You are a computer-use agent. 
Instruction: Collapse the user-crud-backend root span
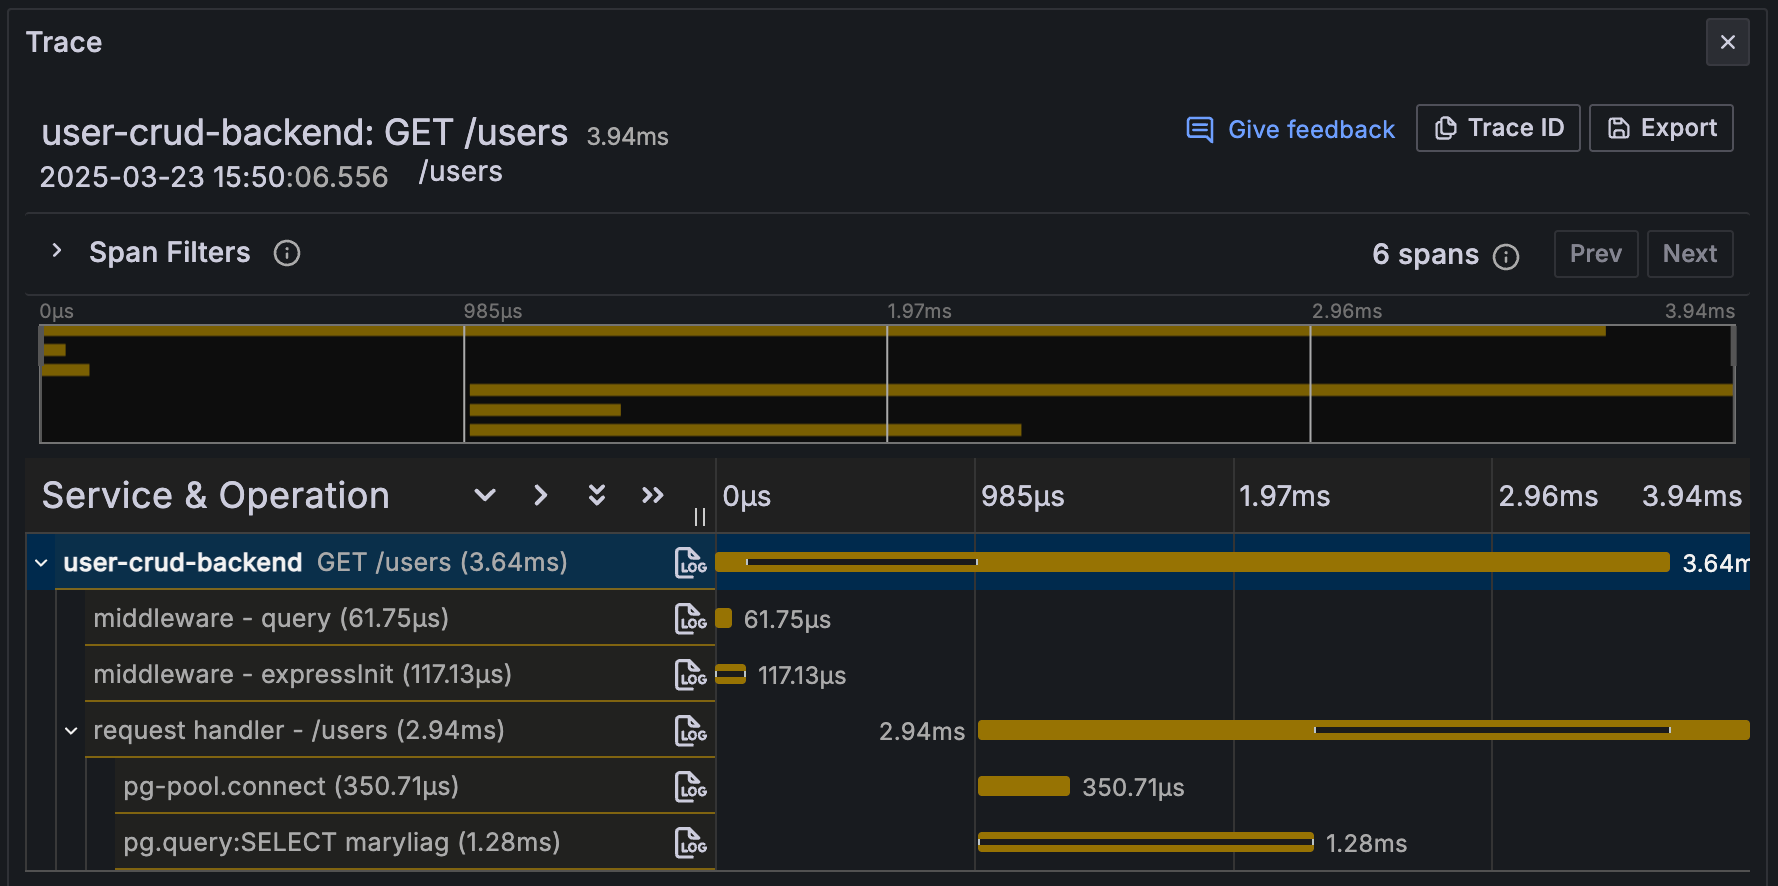click(41, 563)
